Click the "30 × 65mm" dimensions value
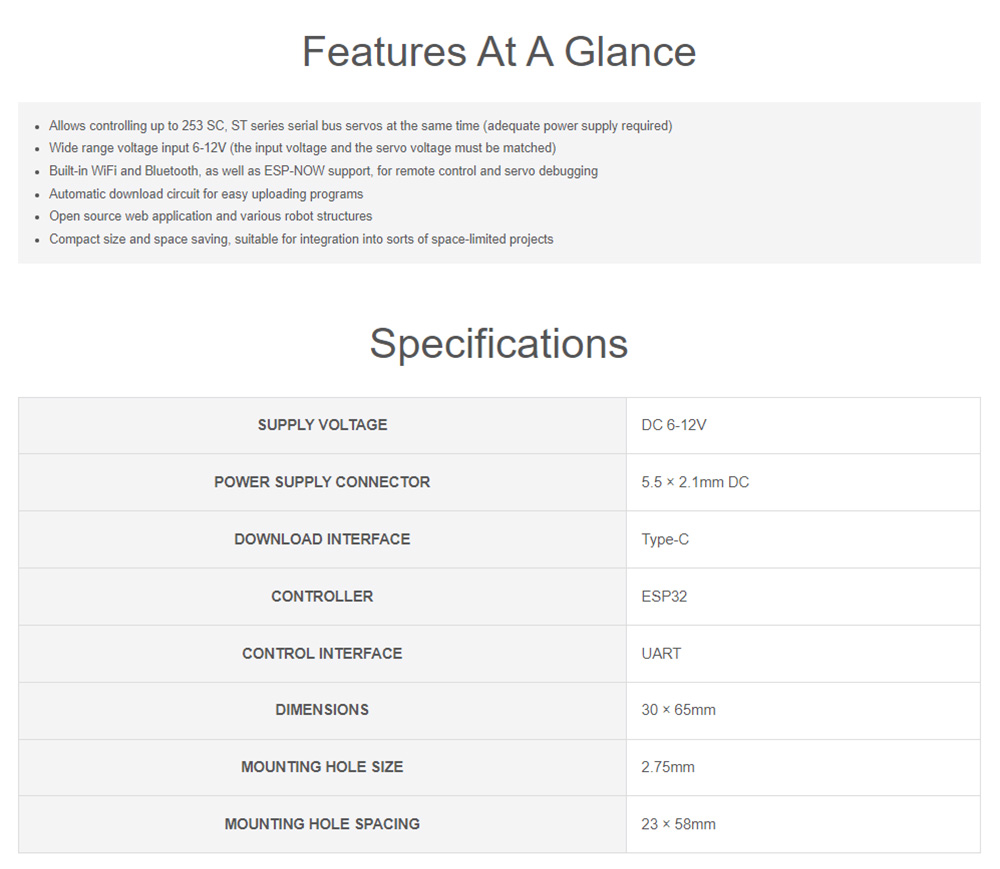The image size is (1000, 869). [678, 710]
